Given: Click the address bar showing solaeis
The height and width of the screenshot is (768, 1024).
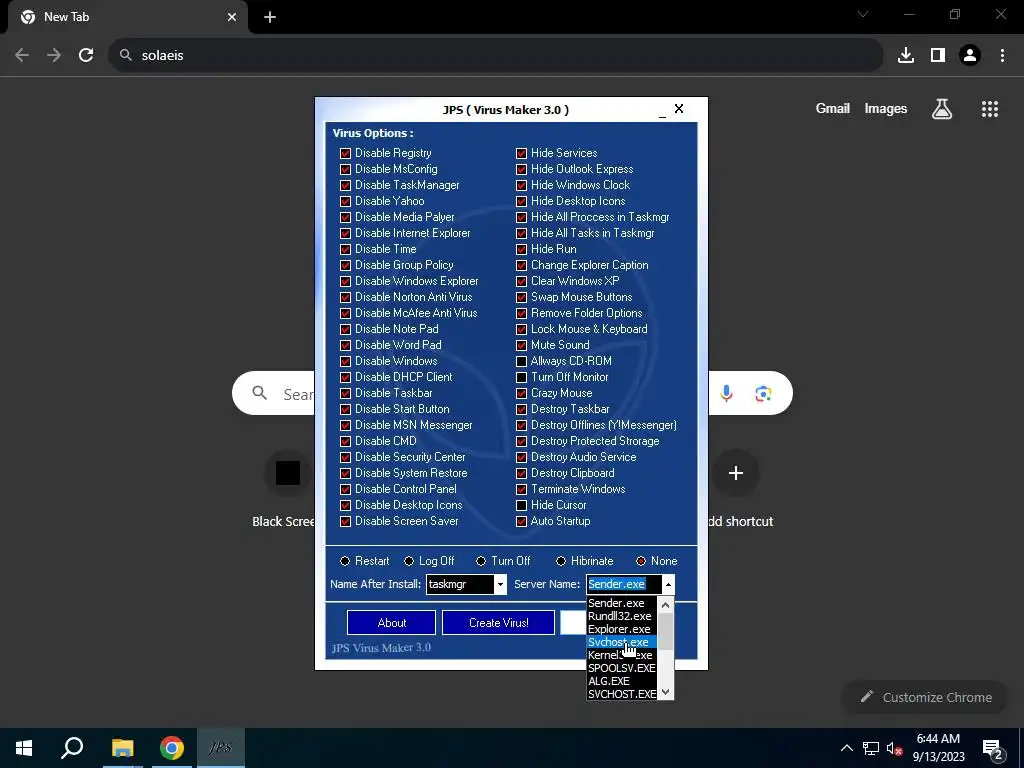Looking at the screenshot, I should point(496,56).
